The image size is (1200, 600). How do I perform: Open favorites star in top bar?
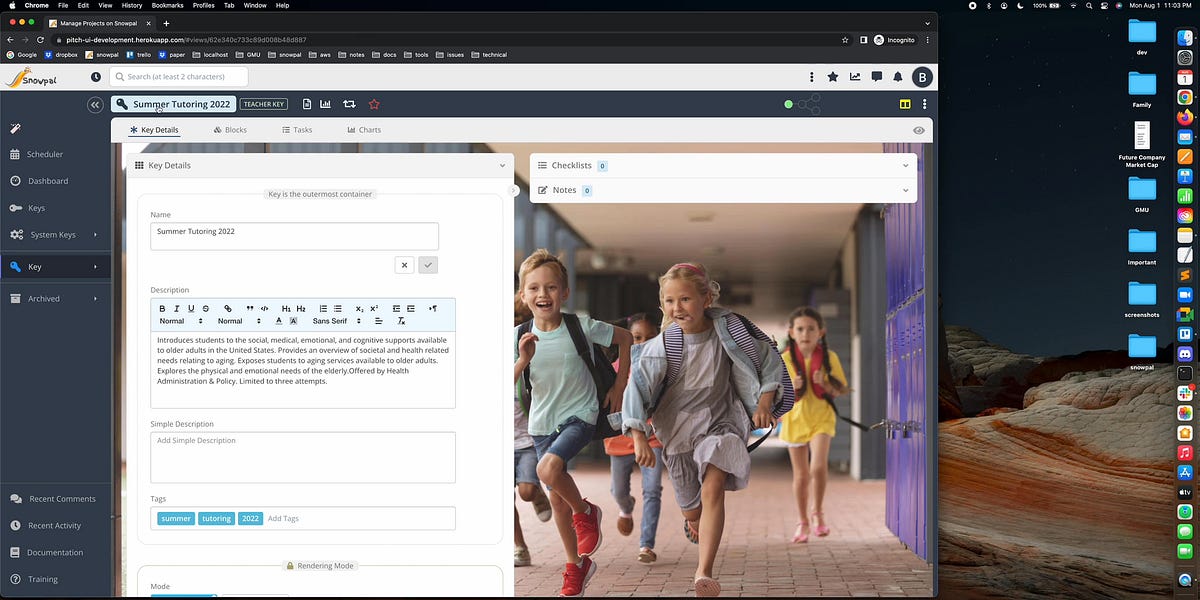coord(833,76)
